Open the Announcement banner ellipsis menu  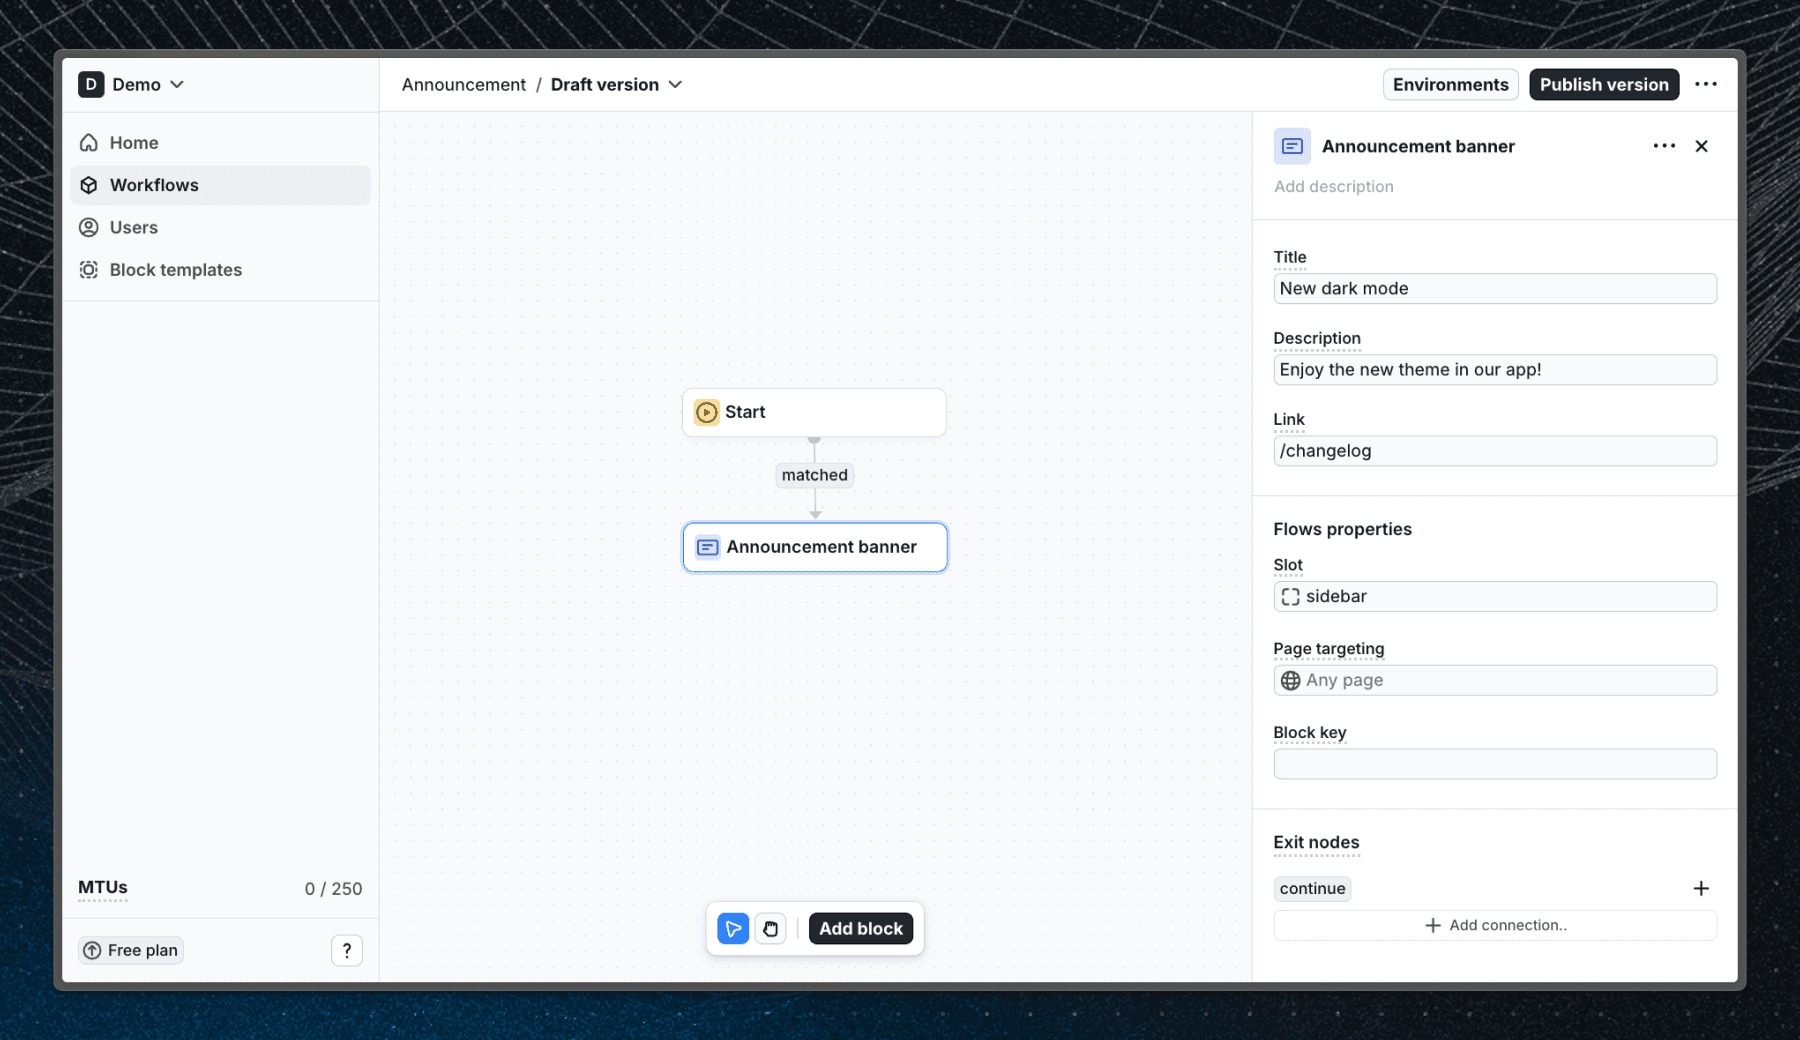tap(1663, 146)
